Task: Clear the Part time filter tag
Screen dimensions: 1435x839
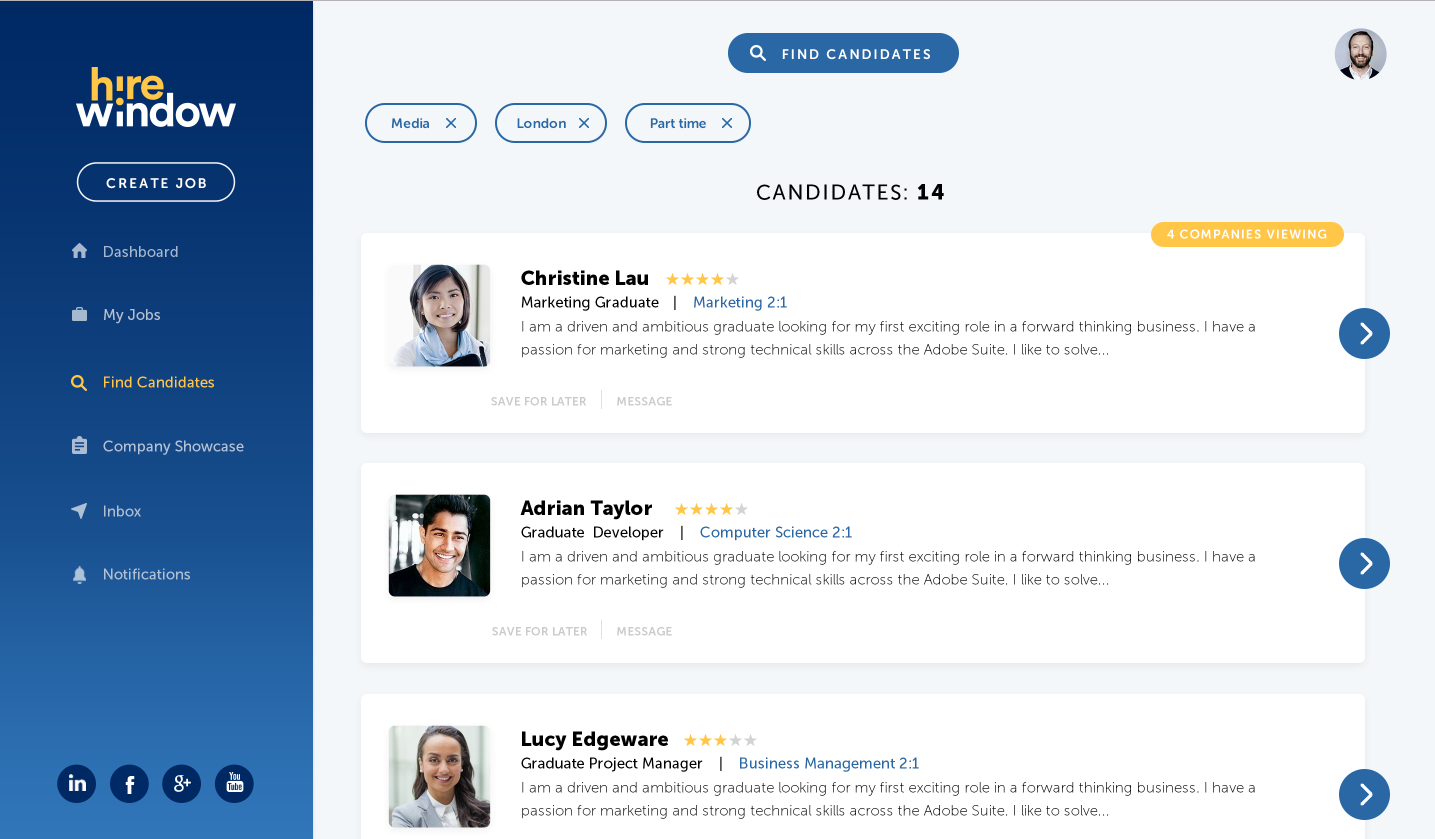Action: coord(727,123)
